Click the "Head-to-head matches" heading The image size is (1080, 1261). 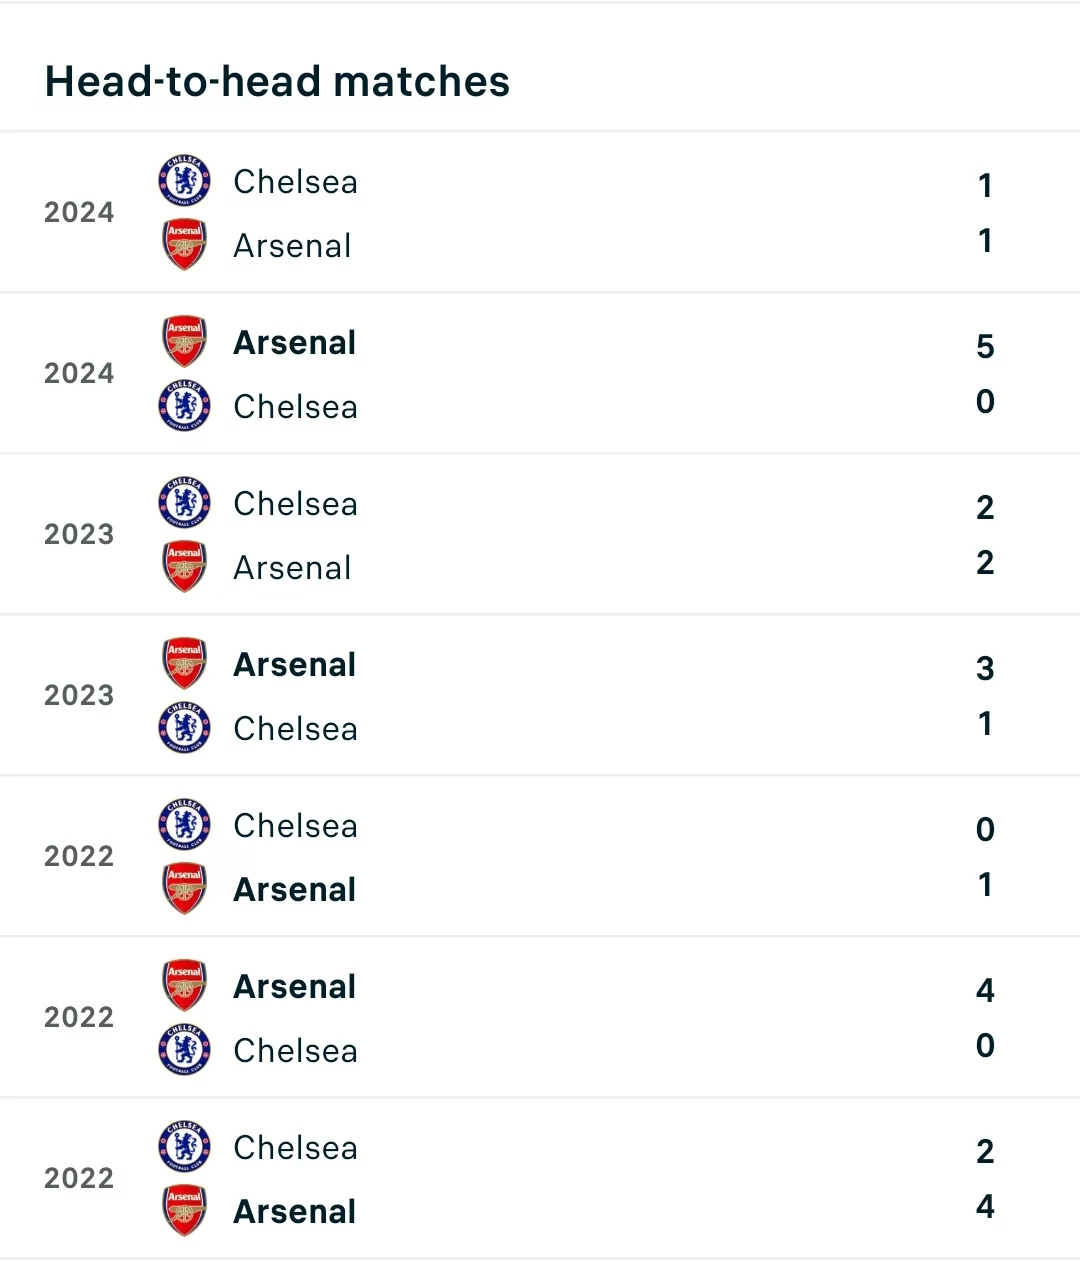tap(277, 82)
